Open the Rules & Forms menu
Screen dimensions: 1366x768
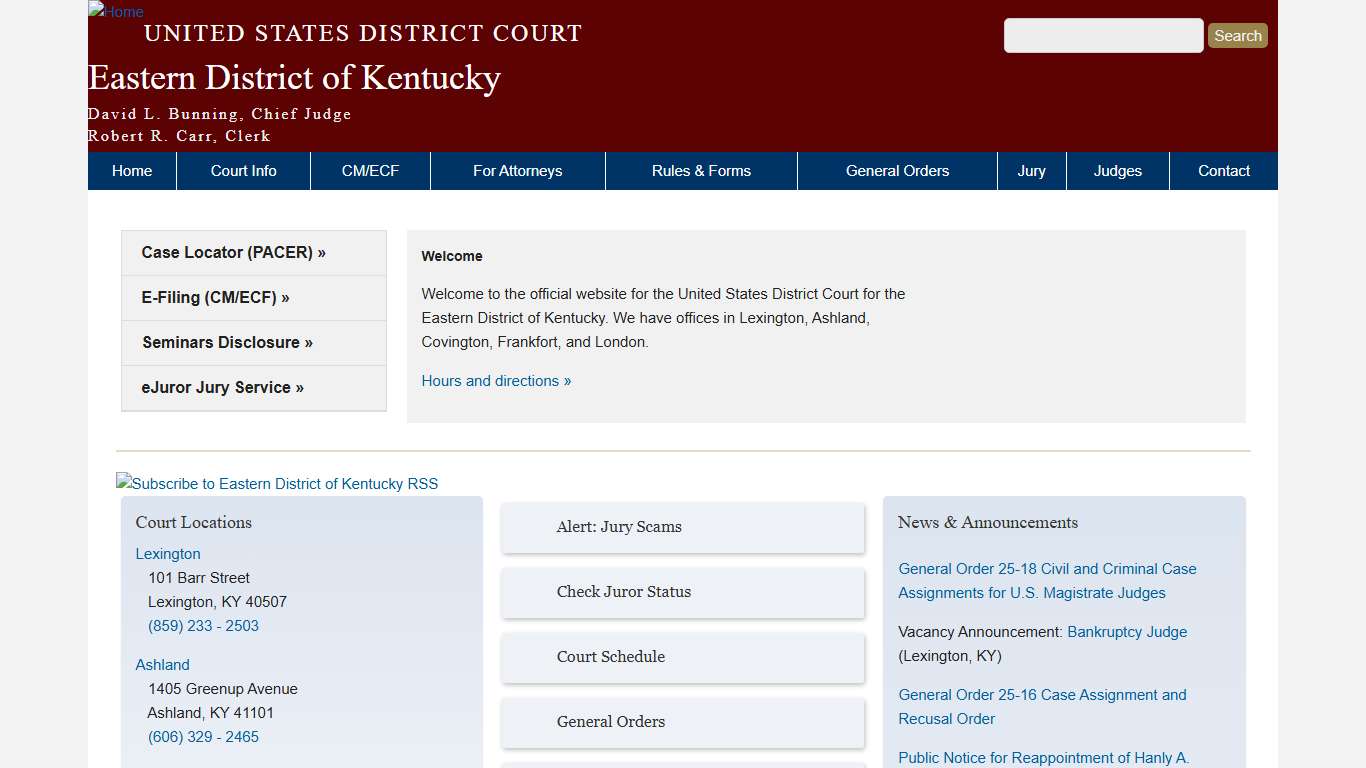[701, 170]
